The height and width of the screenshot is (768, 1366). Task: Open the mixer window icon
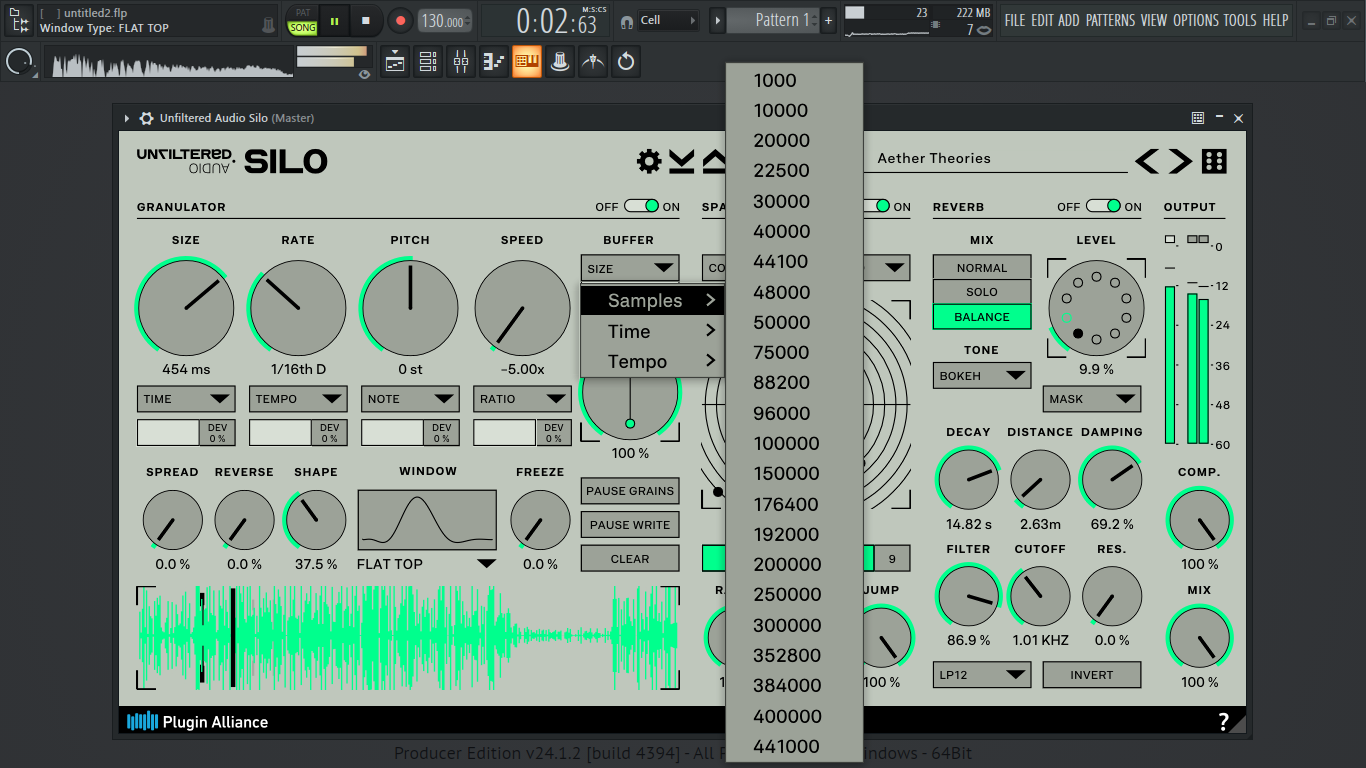click(461, 62)
